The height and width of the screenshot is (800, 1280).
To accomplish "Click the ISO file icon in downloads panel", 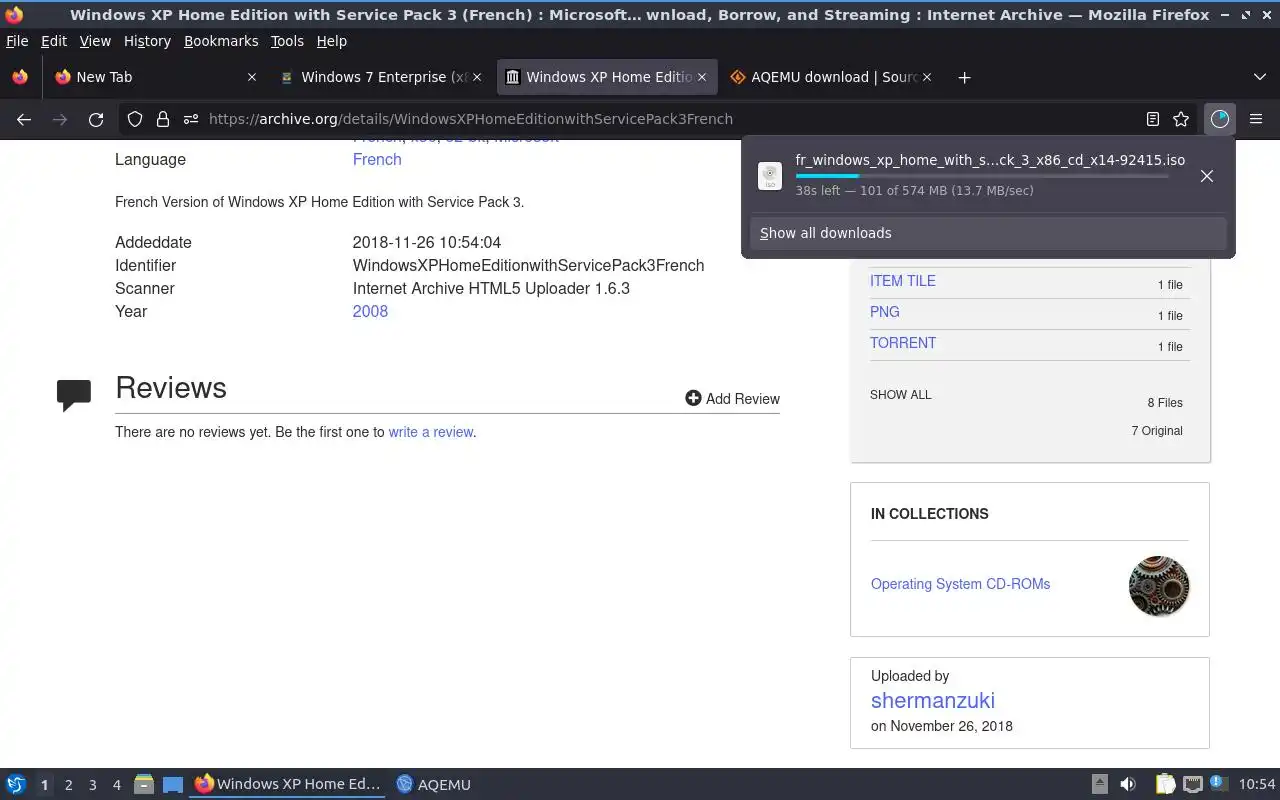I will (x=770, y=176).
